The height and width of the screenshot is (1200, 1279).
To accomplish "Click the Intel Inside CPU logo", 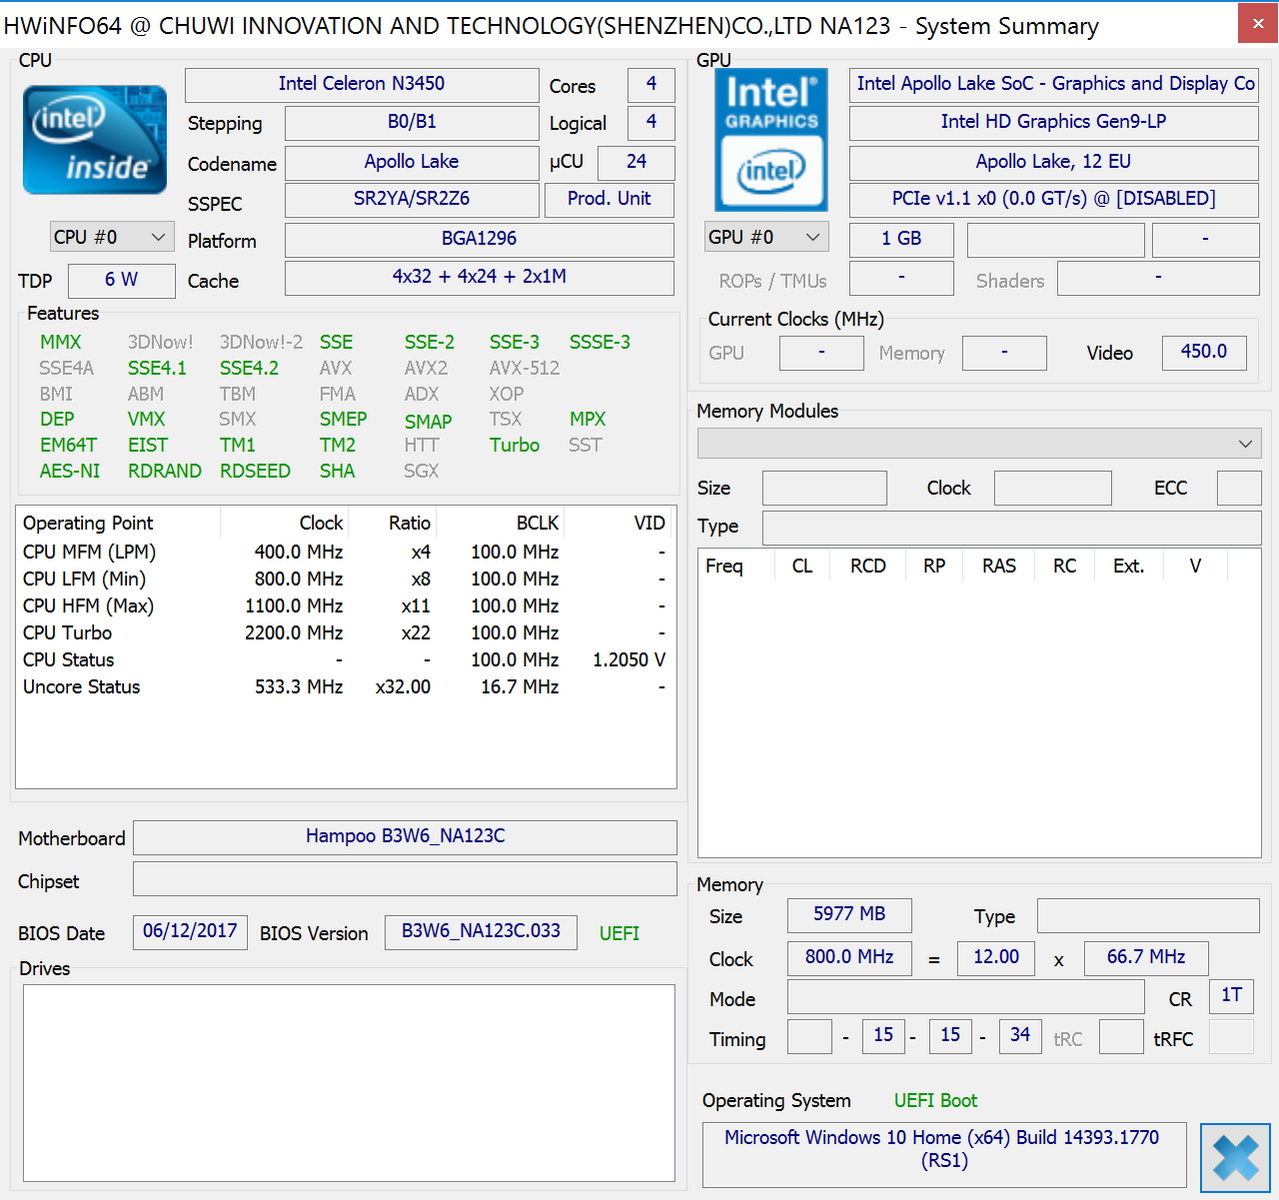I will pos(95,140).
